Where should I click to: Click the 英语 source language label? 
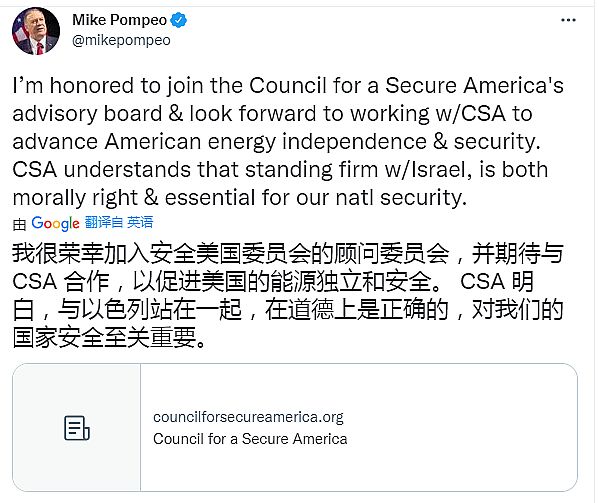pos(140,222)
